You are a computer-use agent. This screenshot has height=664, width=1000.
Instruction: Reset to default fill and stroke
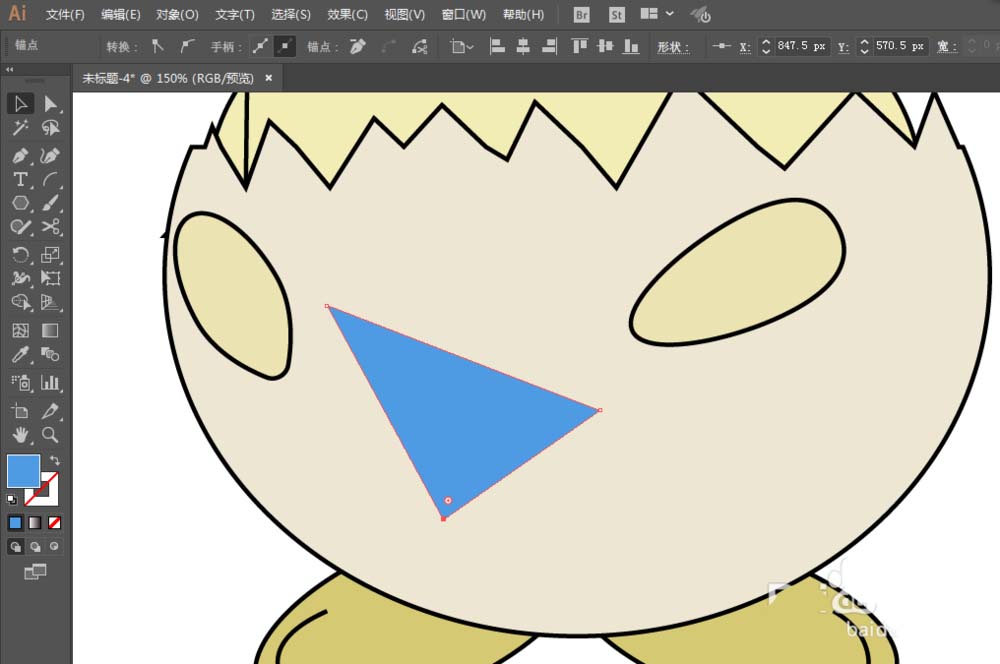[11, 499]
